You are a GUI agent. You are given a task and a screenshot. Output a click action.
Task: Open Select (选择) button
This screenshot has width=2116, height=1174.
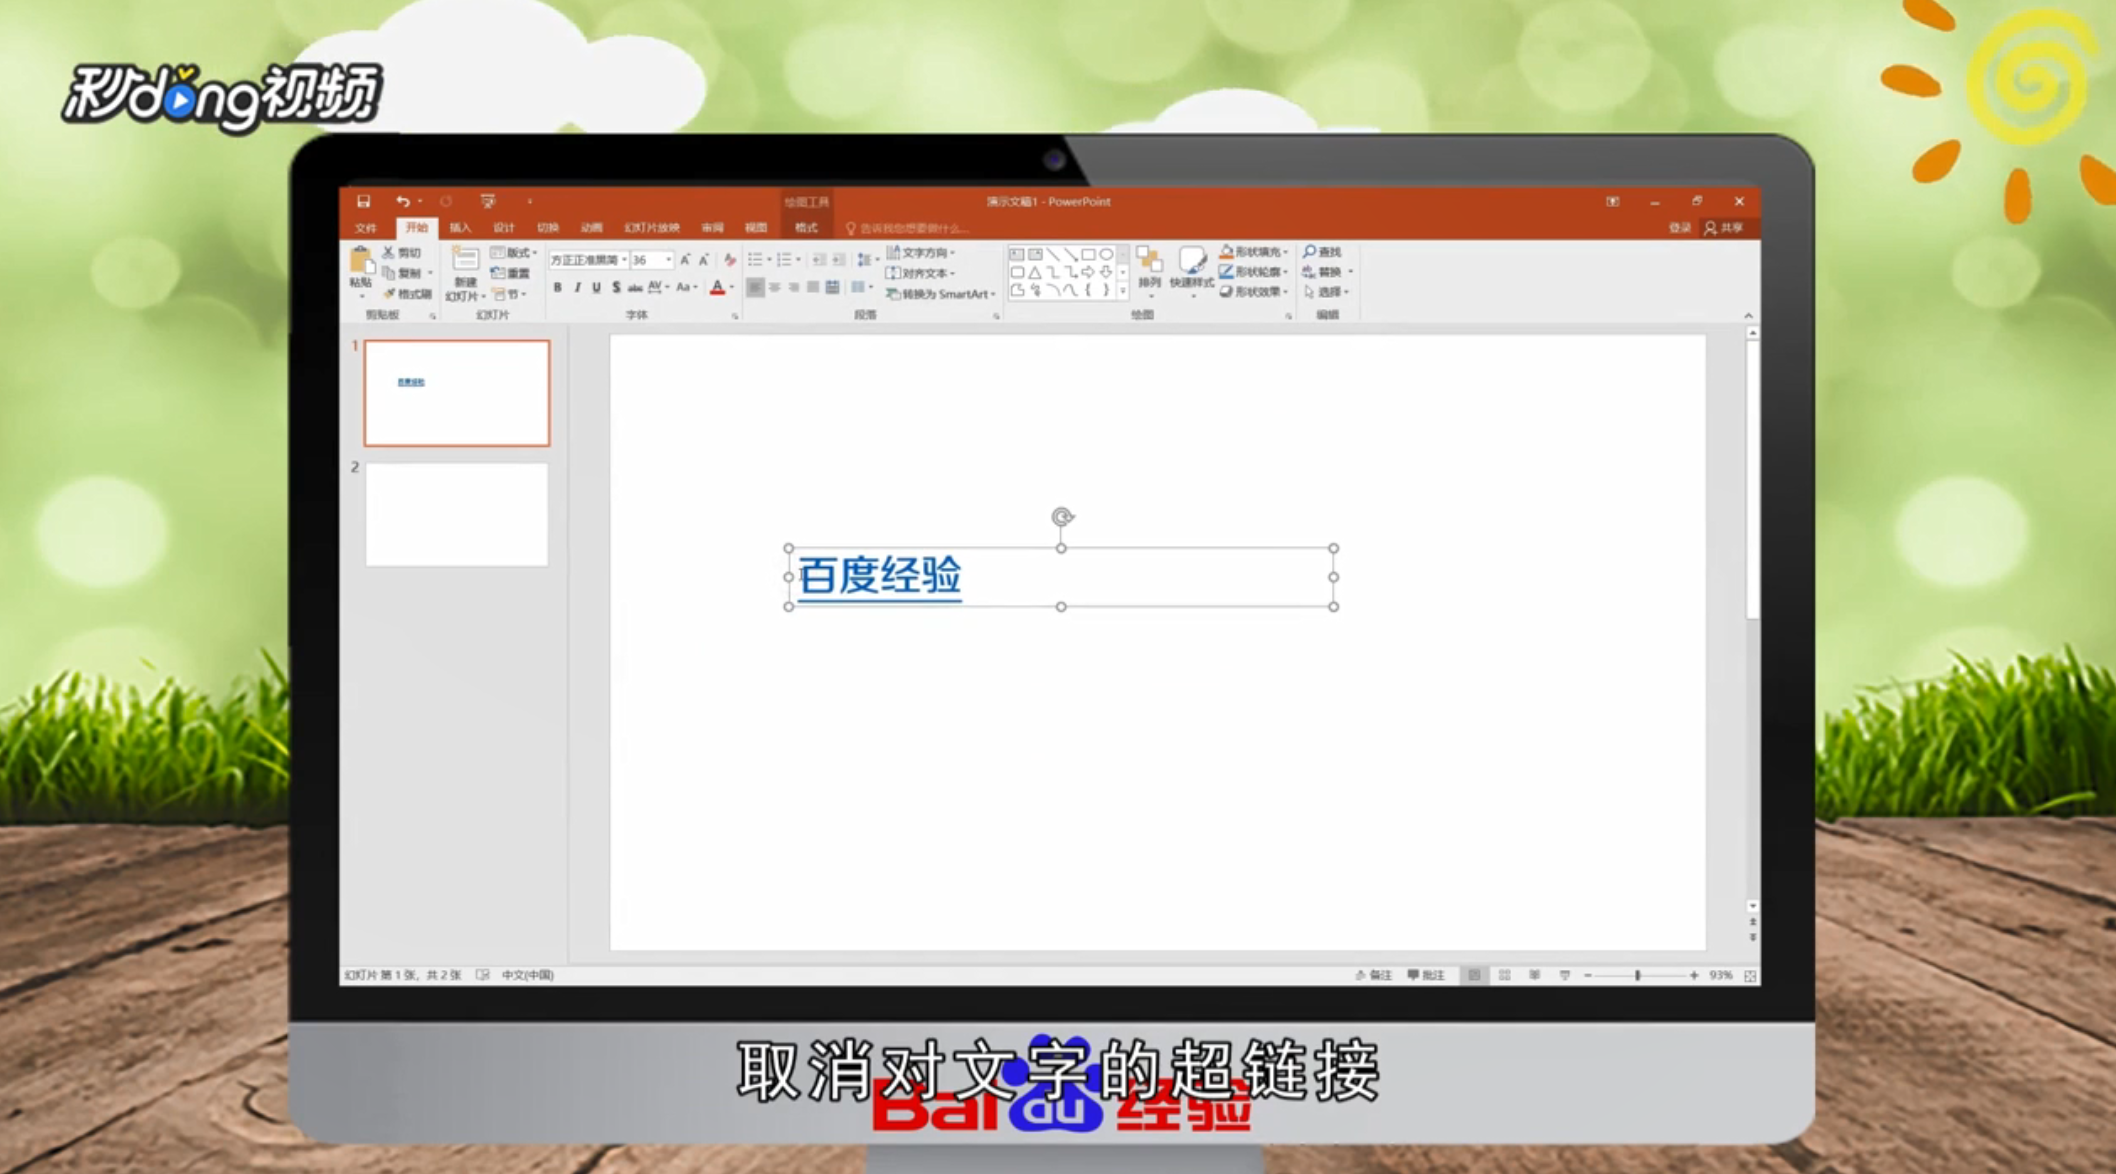(x=1326, y=292)
